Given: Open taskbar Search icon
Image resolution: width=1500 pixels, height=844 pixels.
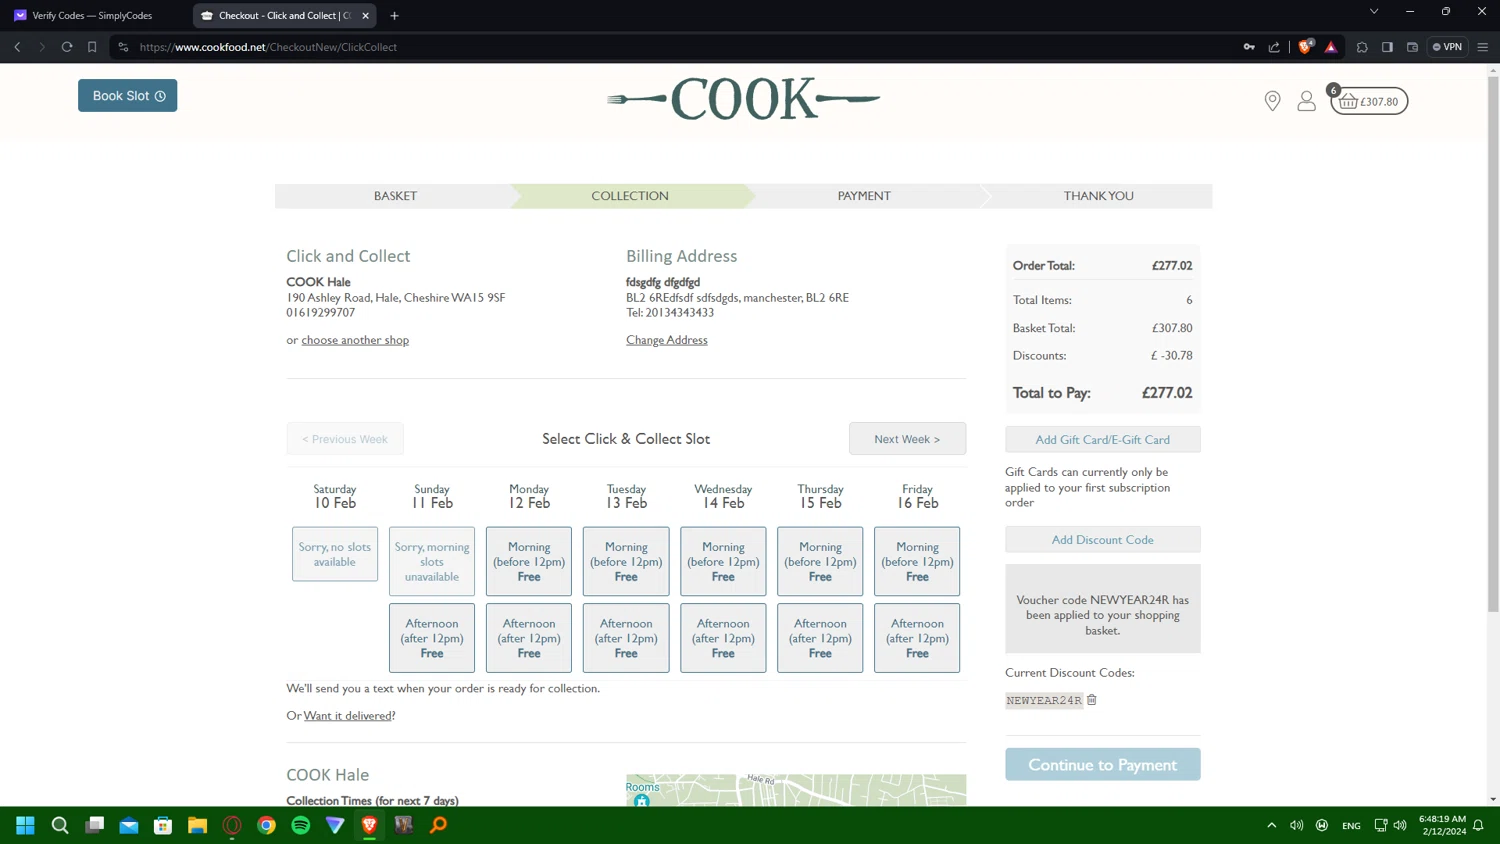Looking at the screenshot, I should click(60, 825).
